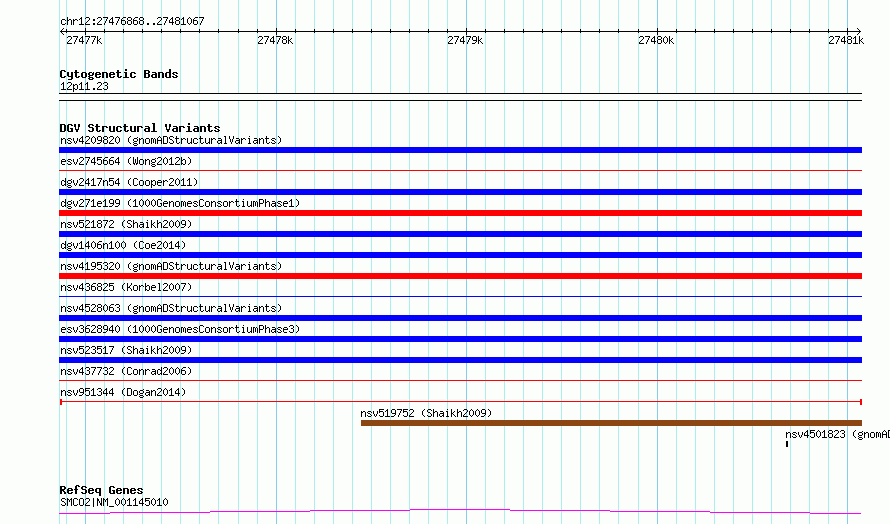Click the 27481k ruler label
The image size is (890, 524).
[846, 40]
